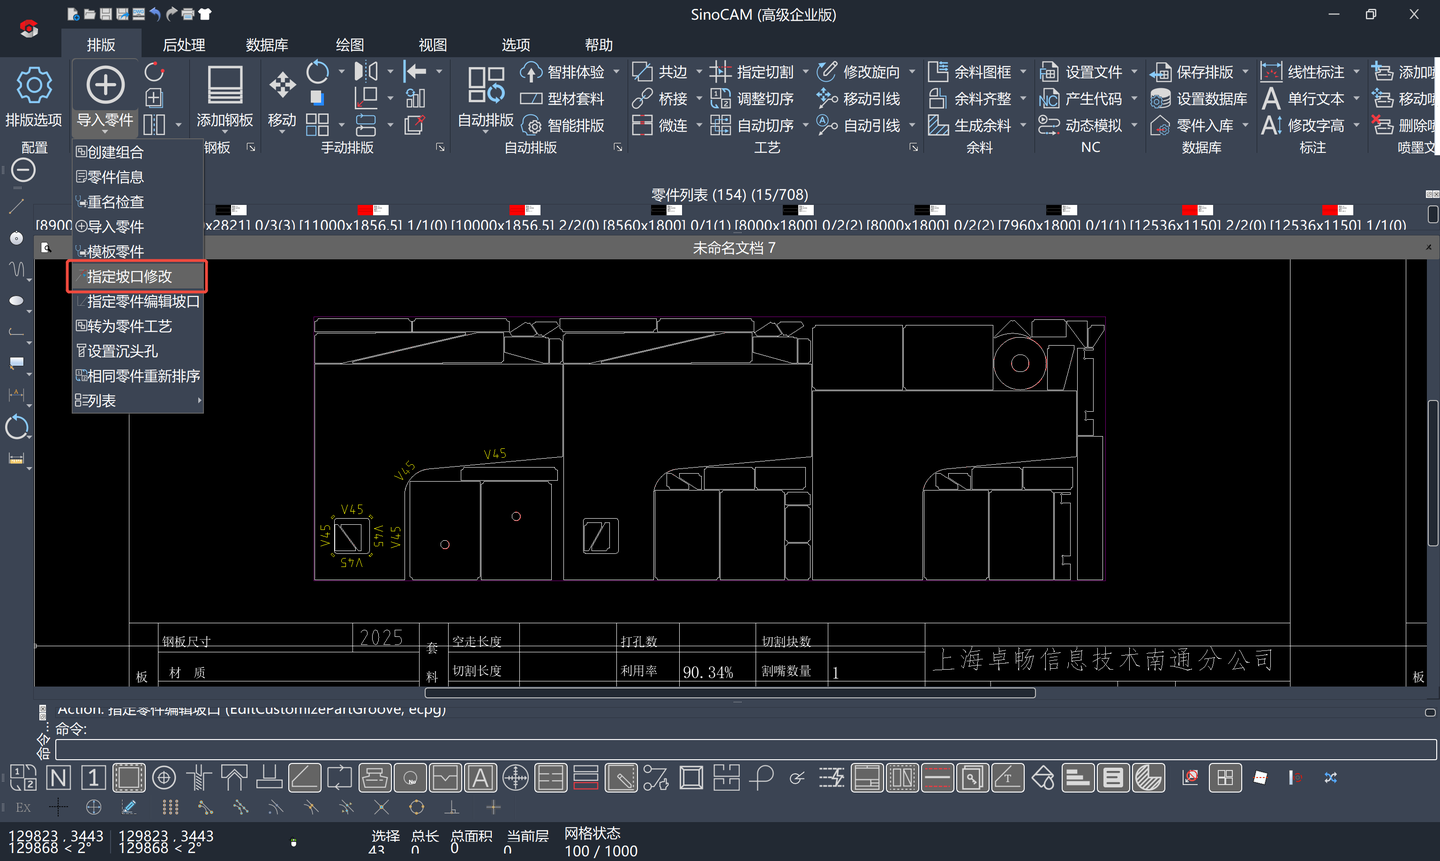This screenshot has height=861, width=1440.
Task: Toggle the '1' button in bottom toolbar
Action: tap(93, 777)
